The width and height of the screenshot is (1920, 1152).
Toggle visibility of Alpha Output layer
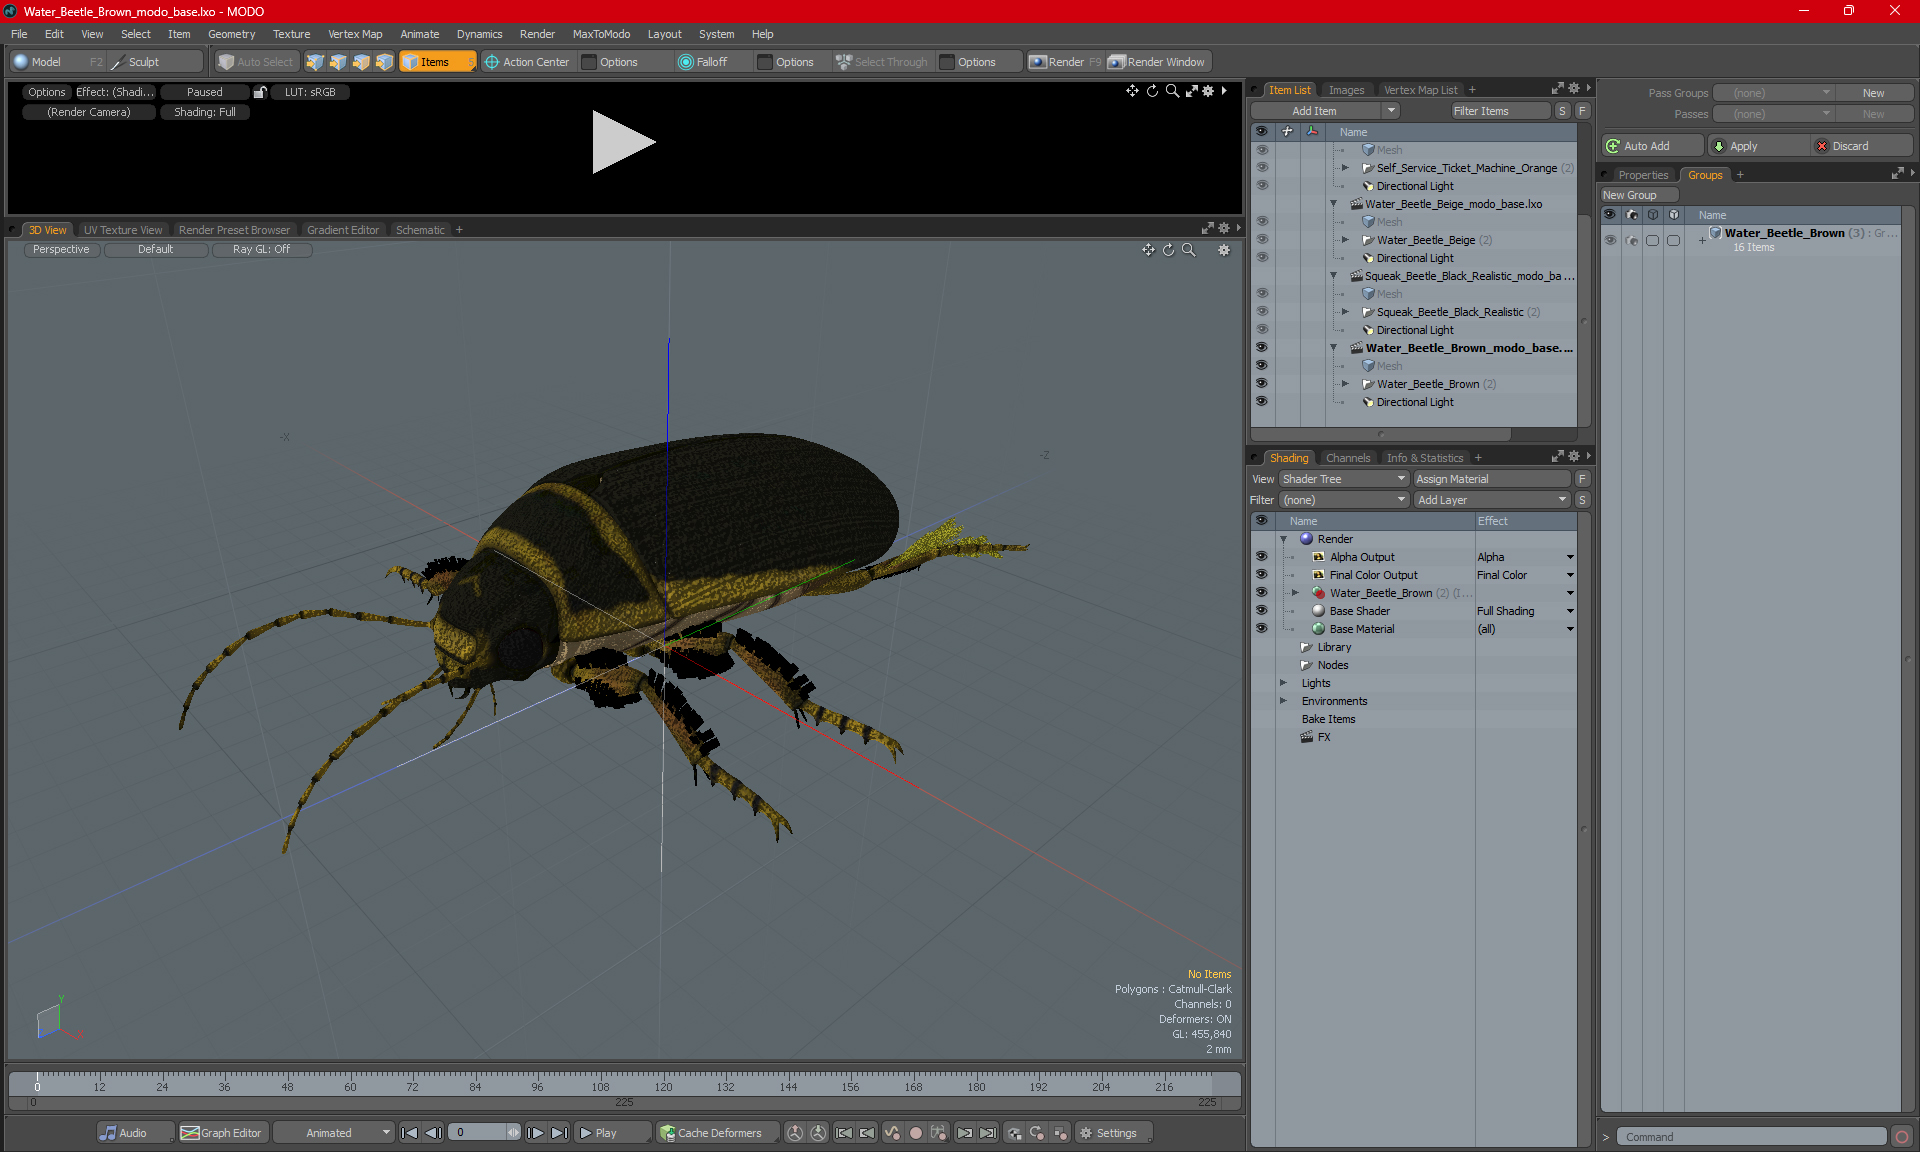point(1261,557)
